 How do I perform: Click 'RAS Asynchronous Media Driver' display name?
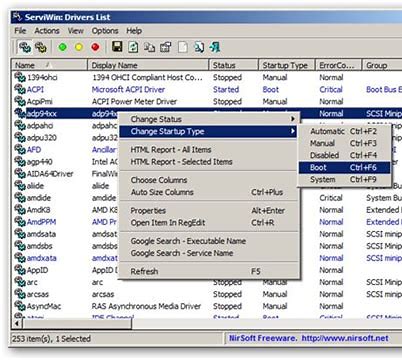click(x=147, y=306)
